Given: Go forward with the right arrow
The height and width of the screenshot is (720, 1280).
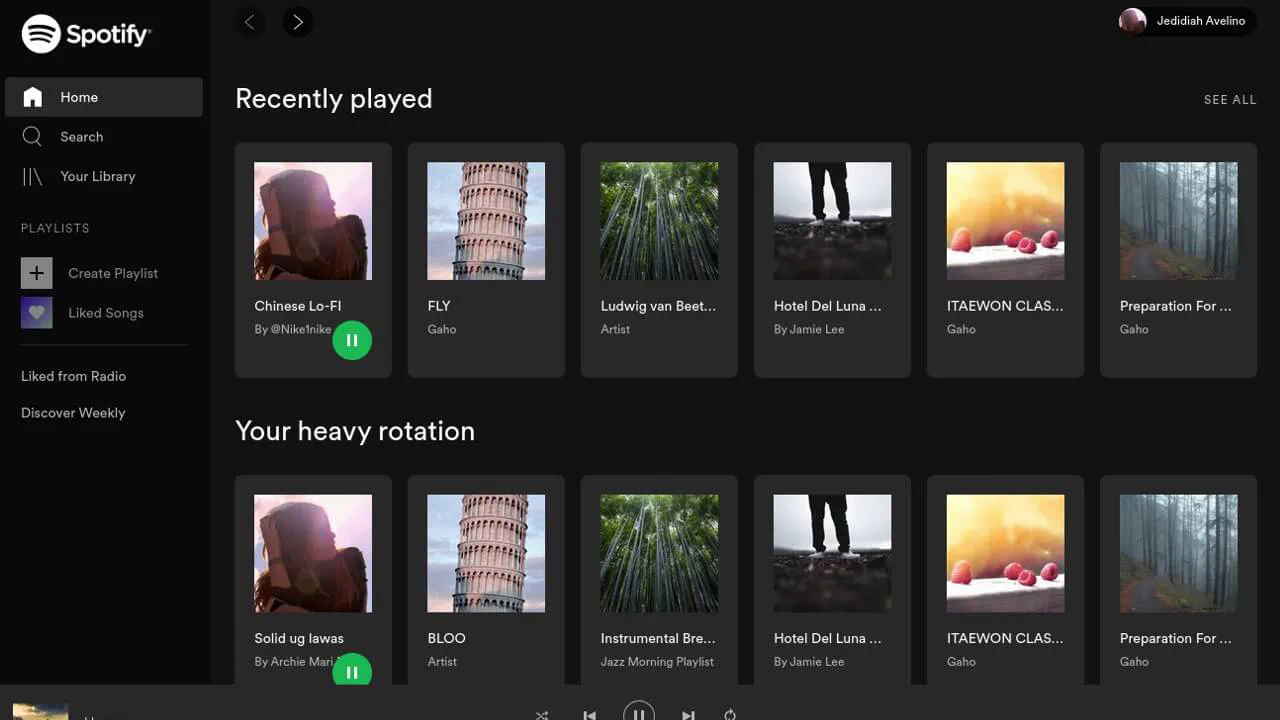Looking at the screenshot, I should pyautogui.click(x=297, y=21).
